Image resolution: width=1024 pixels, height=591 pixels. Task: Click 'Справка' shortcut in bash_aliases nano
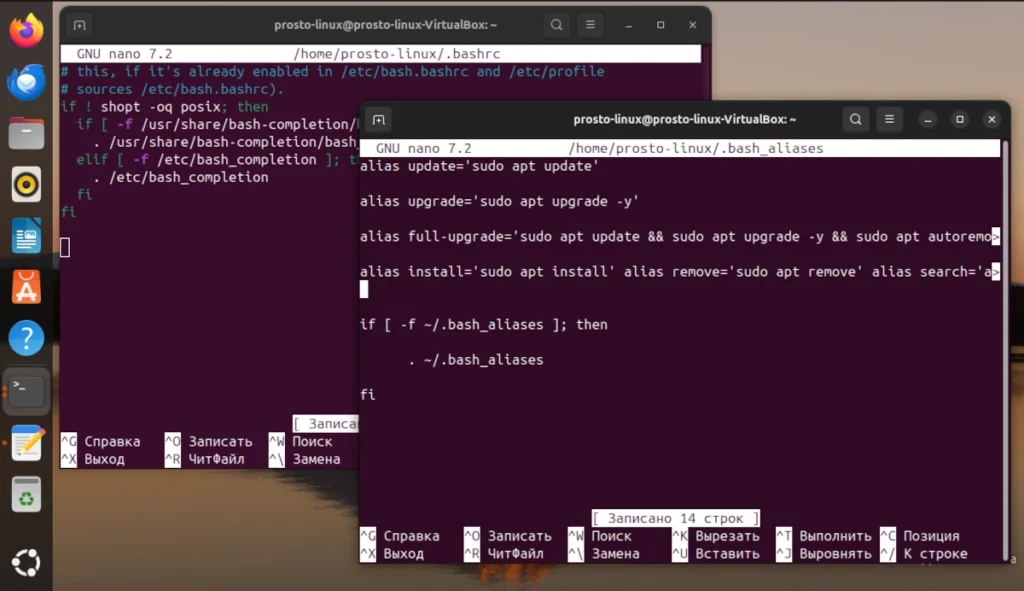click(x=400, y=536)
